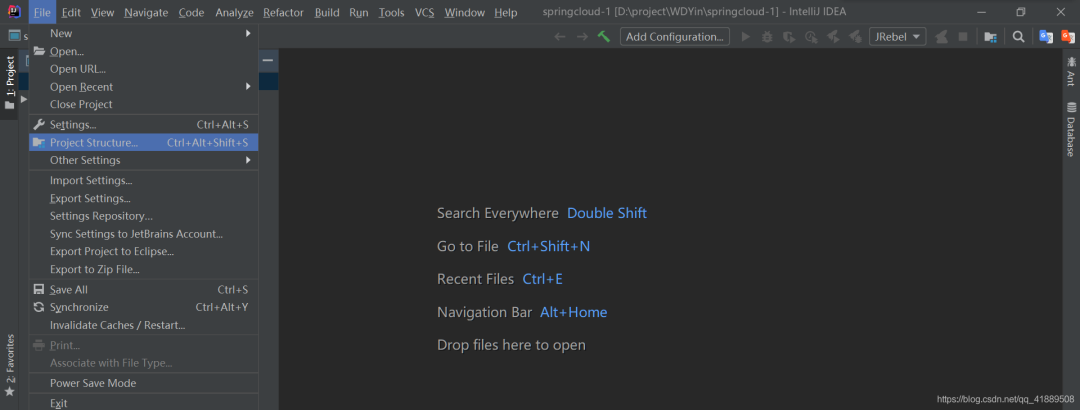1080x410 pixels.
Task: Click the red Translate icon
Action: 1068,37
